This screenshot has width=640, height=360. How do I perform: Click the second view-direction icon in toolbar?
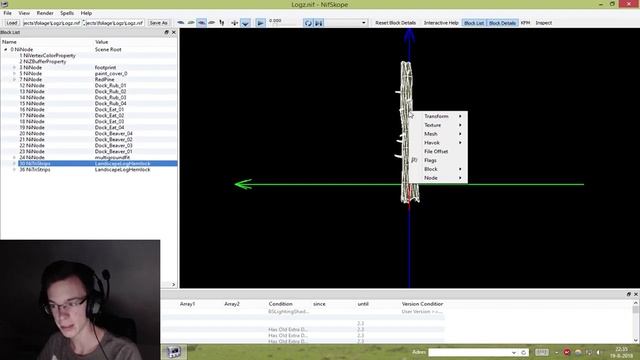click(191, 23)
